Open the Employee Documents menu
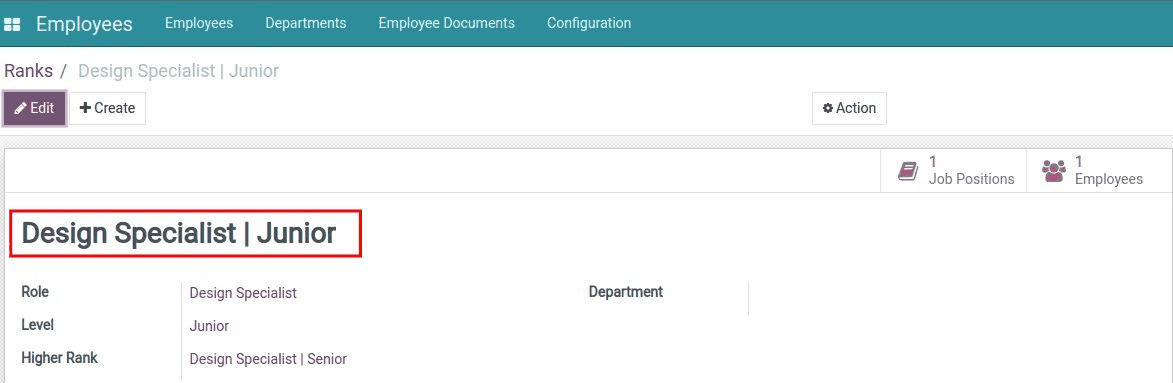 pos(447,23)
